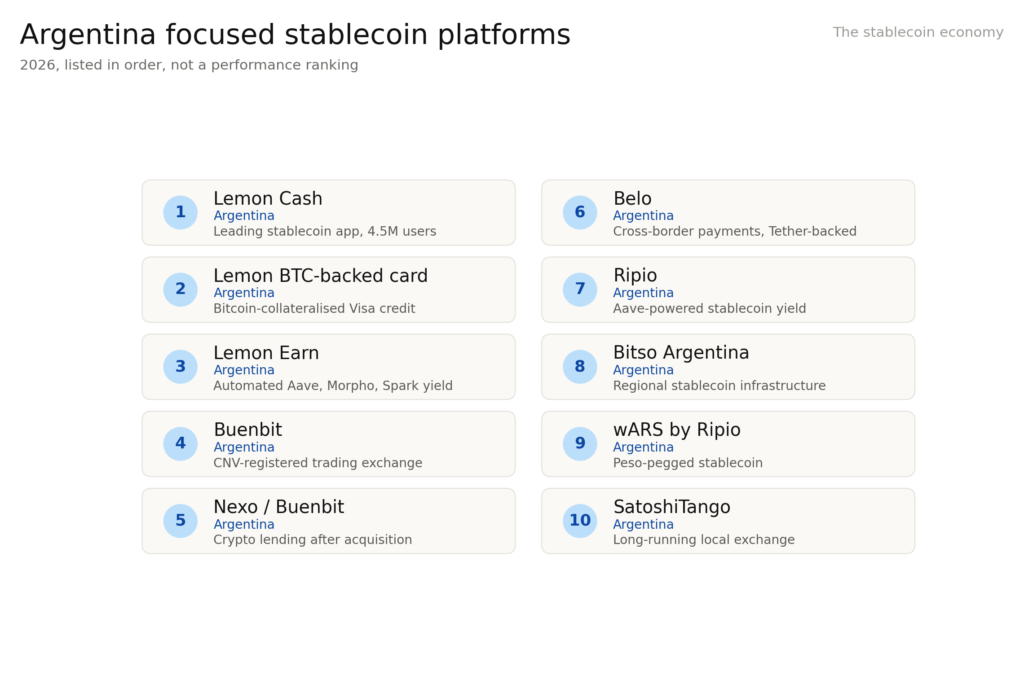
Task: Click the number 4 badge beside Buenbit
Action: click(x=180, y=444)
